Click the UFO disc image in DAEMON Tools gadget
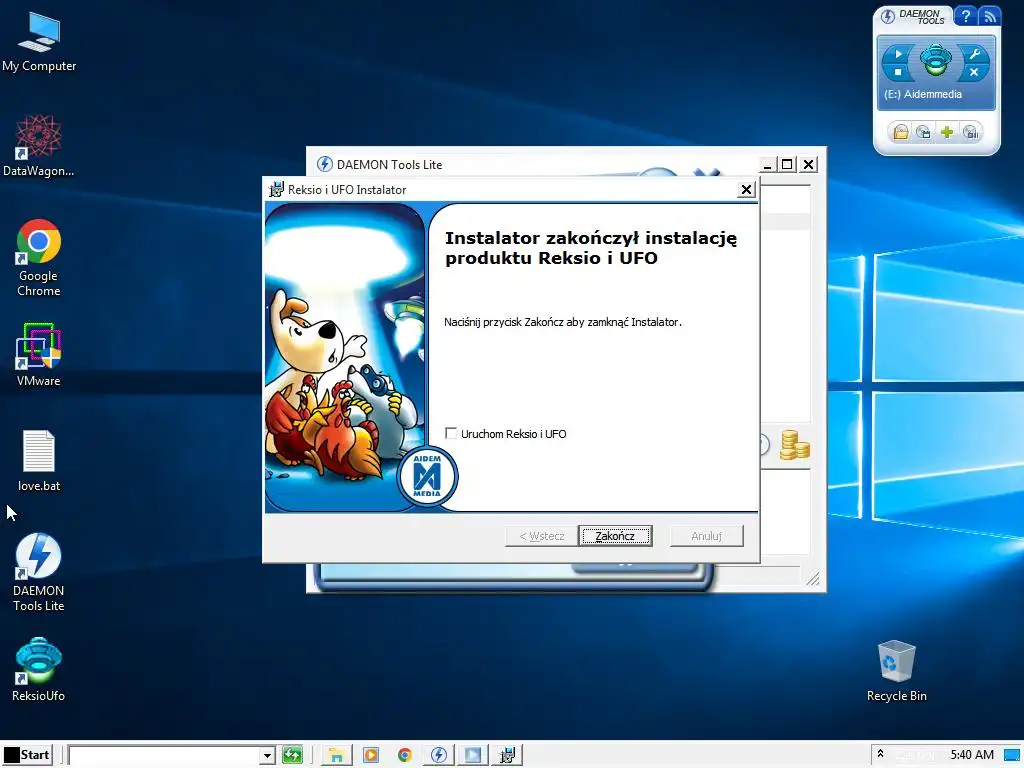Screen dimensions: 1024x768 click(935, 60)
